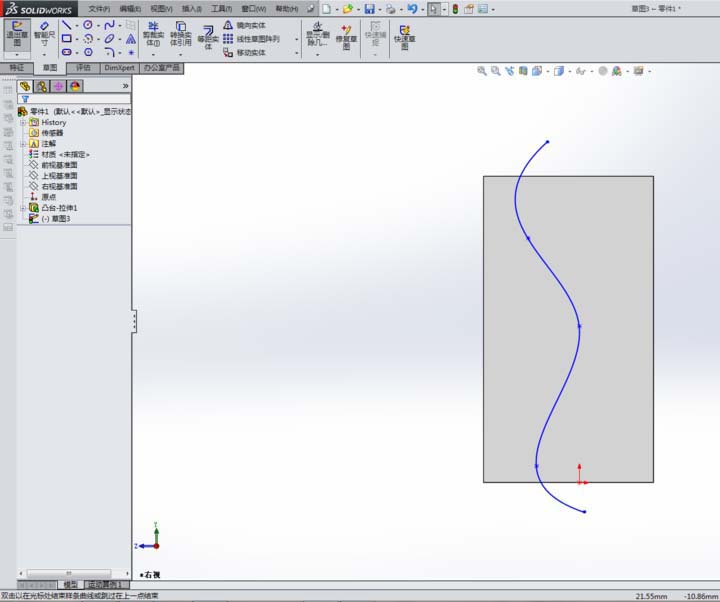
Task: Toggle Hide/Show Items glasses icon
Action: pos(581,71)
